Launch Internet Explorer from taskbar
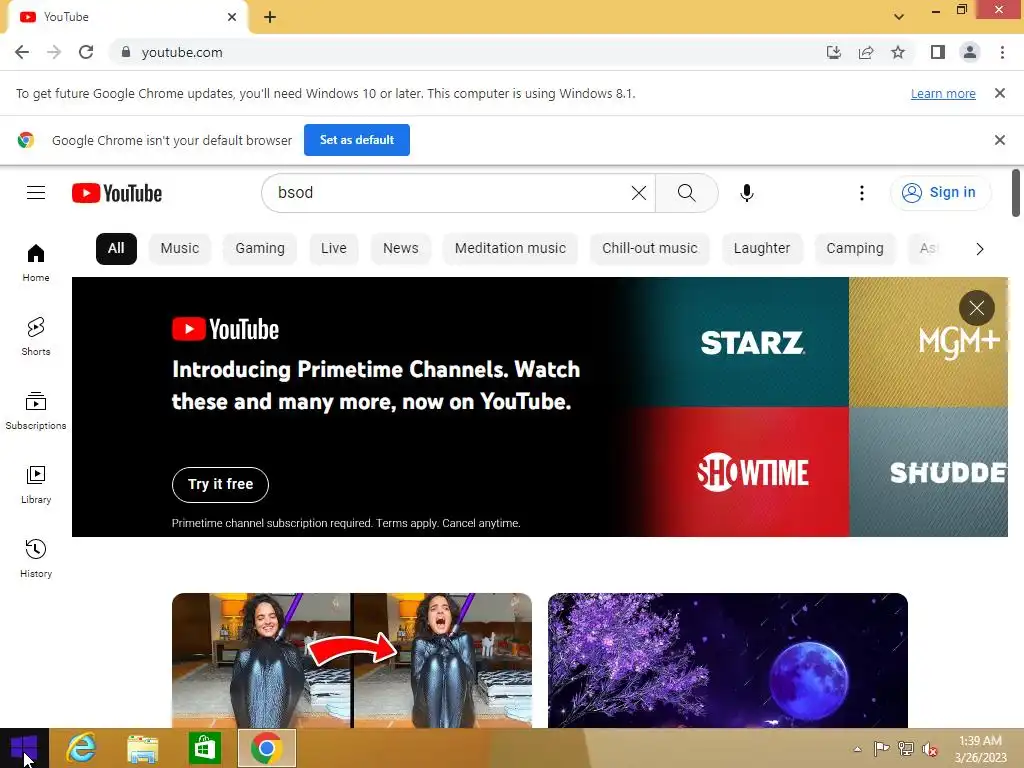Viewport: 1024px width, 768px height. tap(82, 748)
